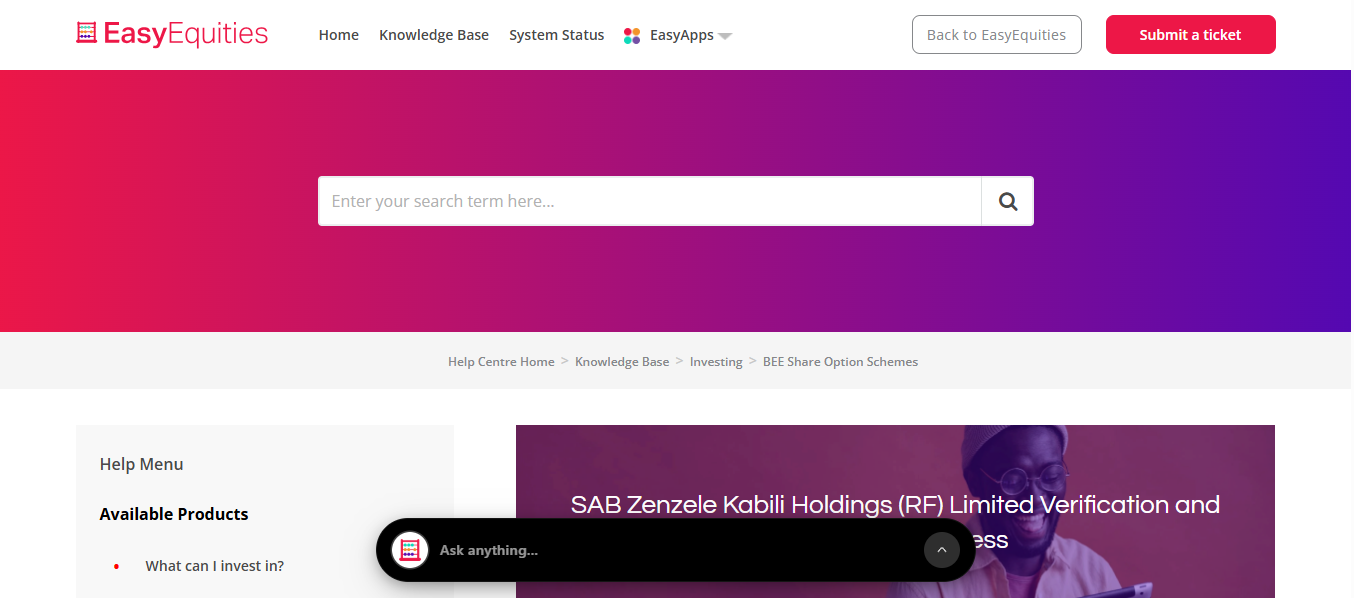Focus the search term input field

coord(650,201)
